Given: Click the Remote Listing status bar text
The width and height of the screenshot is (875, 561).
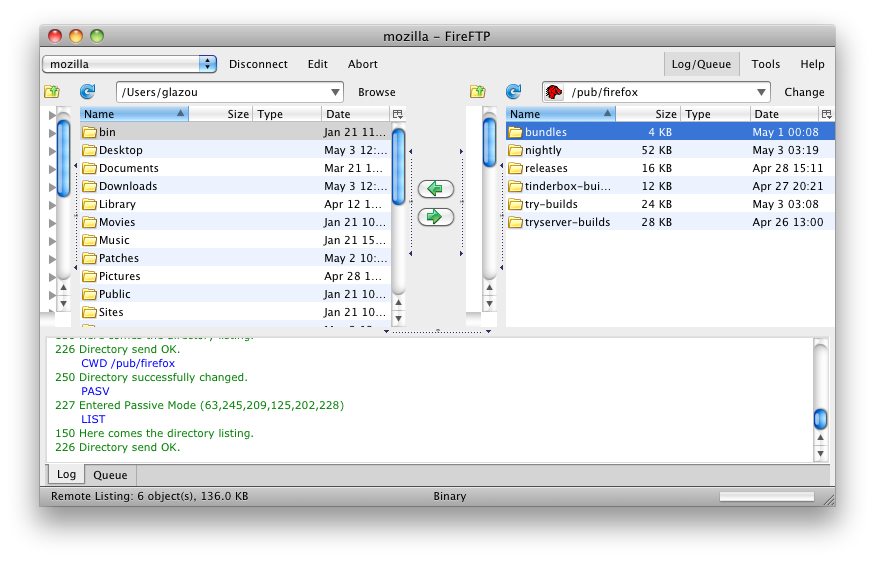Looking at the screenshot, I should 149,496.
